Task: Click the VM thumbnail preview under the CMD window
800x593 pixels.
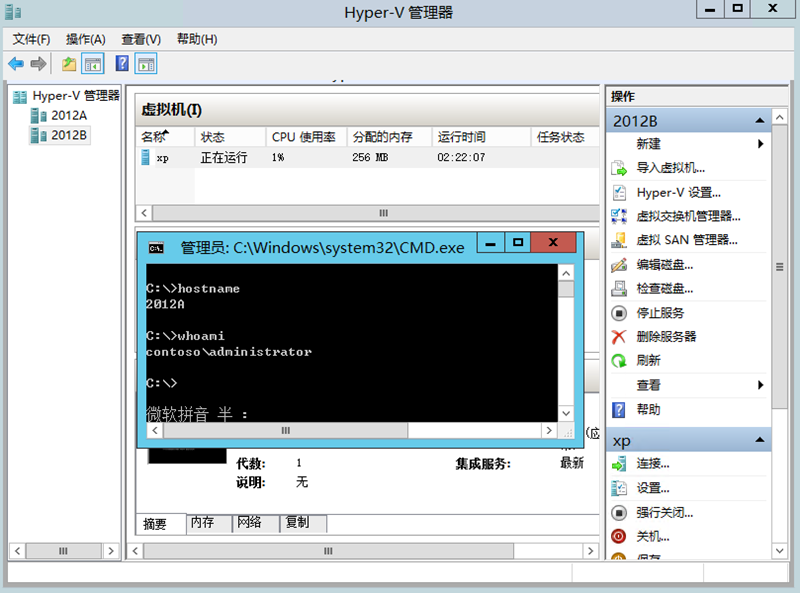Action: click(x=187, y=456)
